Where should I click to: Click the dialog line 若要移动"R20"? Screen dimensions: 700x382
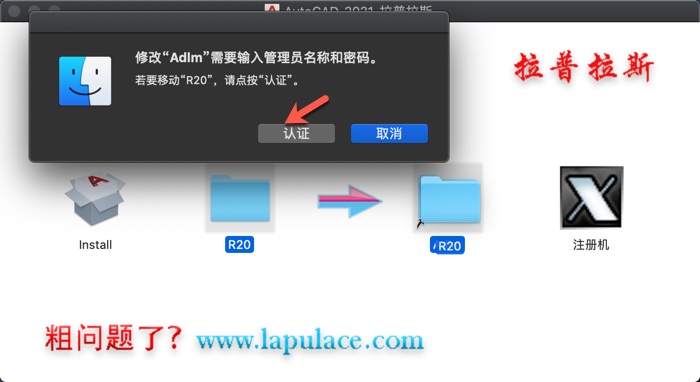[x=217, y=81]
